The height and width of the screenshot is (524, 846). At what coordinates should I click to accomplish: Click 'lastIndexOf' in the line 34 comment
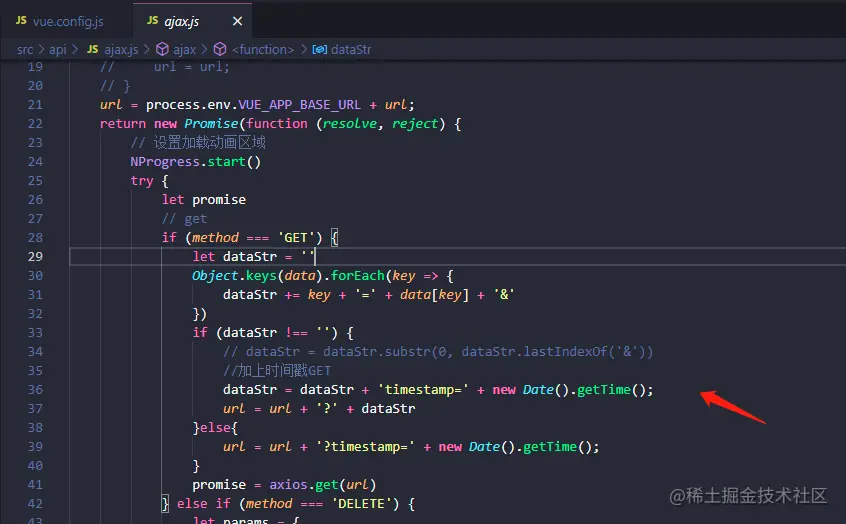pyautogui.click(x=565, y=352)
